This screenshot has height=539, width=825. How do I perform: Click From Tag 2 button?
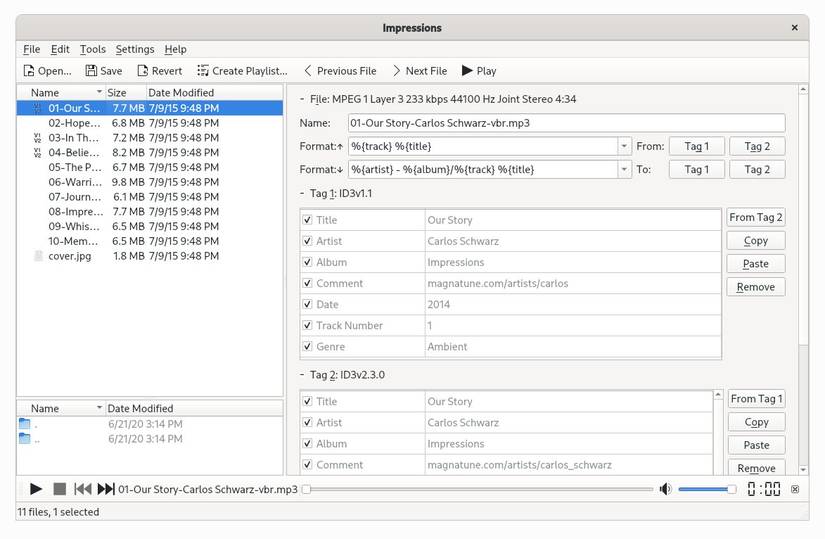pos(756,217)
